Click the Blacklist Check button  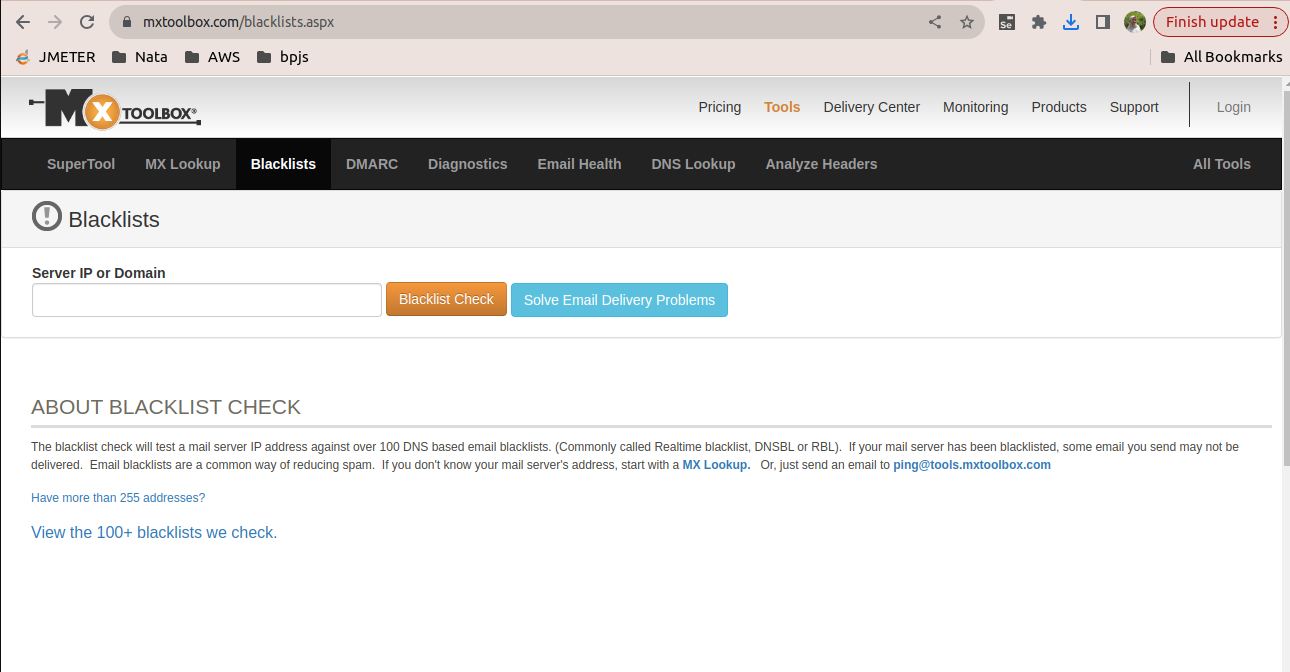point(446,299)
